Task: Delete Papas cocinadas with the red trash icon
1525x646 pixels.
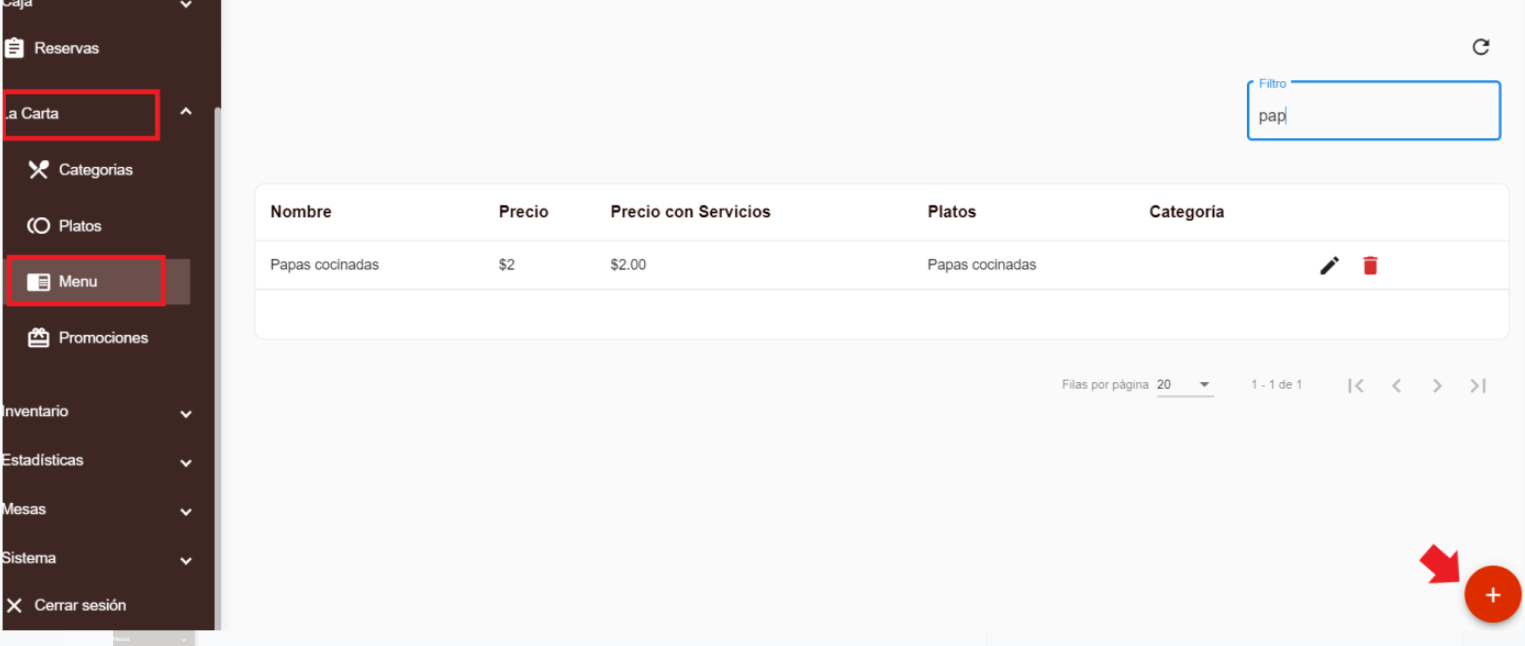Action: click(1370, 265)
